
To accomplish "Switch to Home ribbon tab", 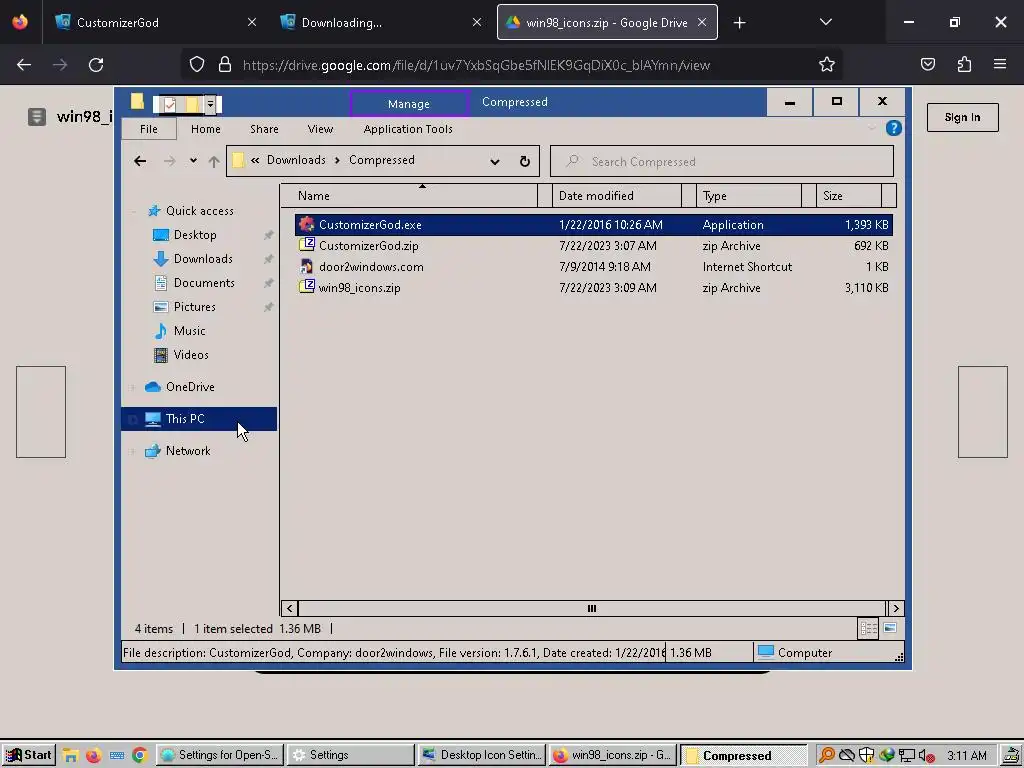I will (x=206, y=129).
